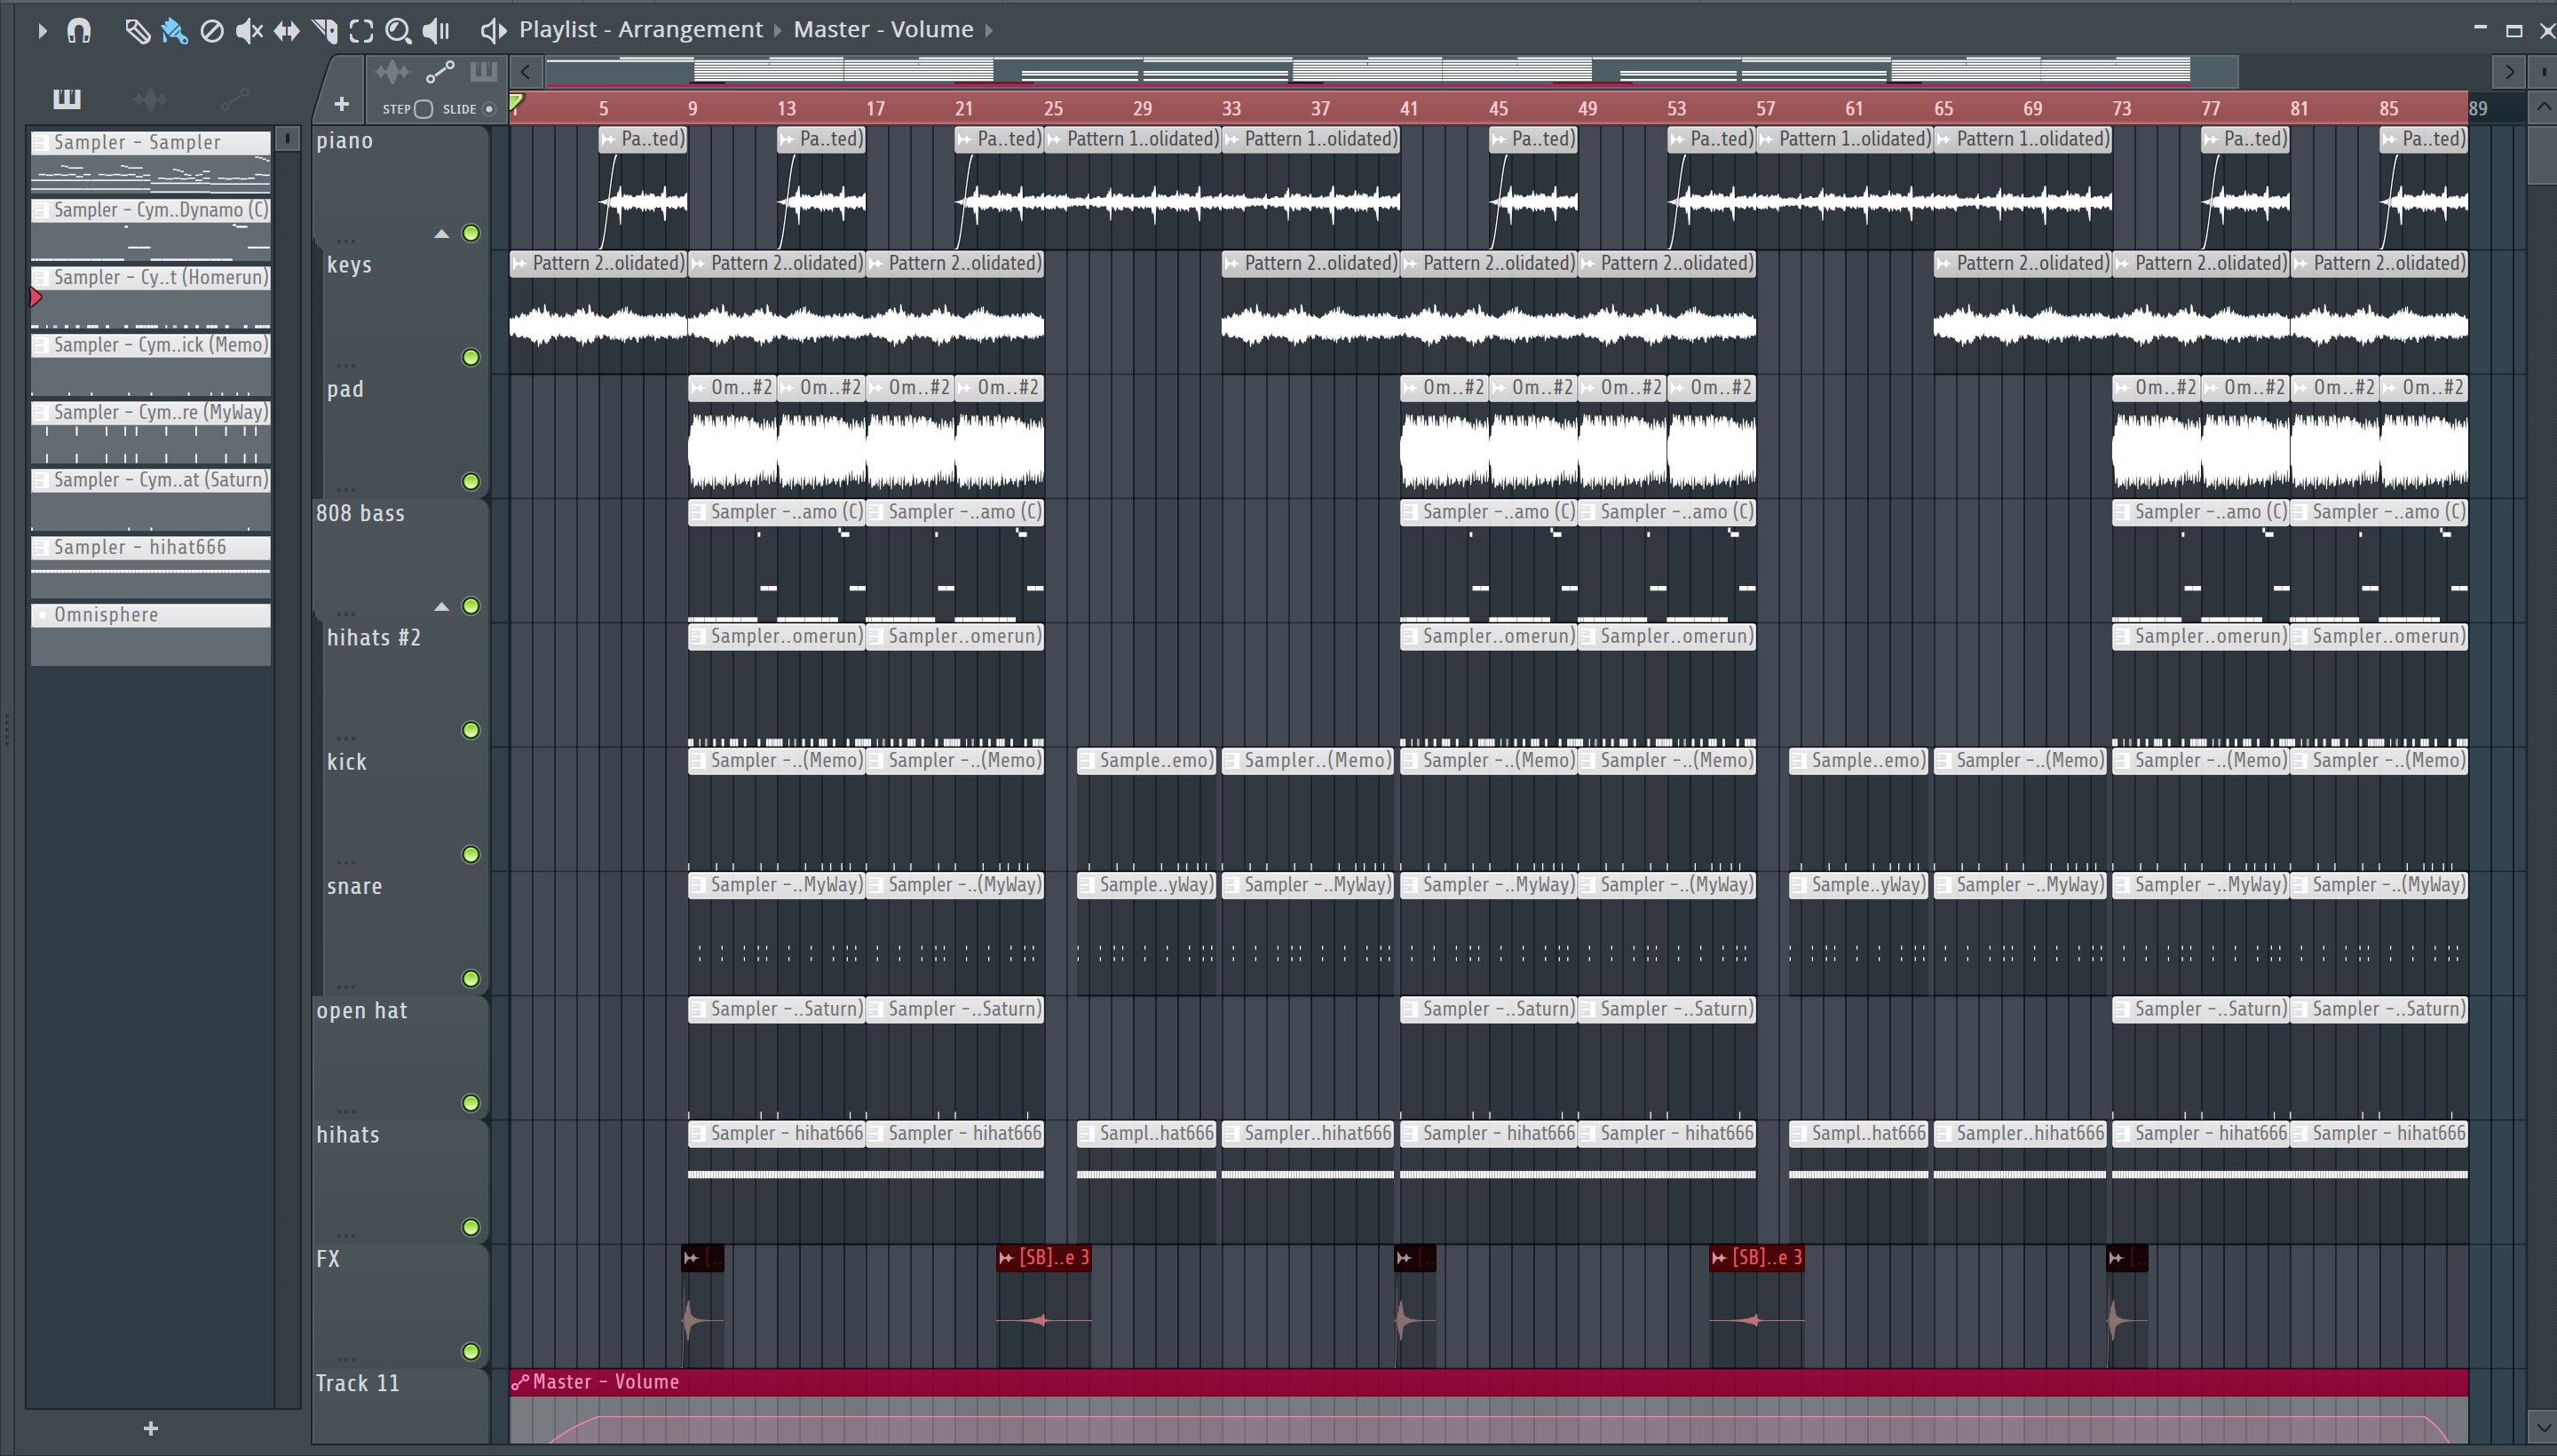Open the playlist options menu arrow
Screen dimensions: 2557x1456
42,31
